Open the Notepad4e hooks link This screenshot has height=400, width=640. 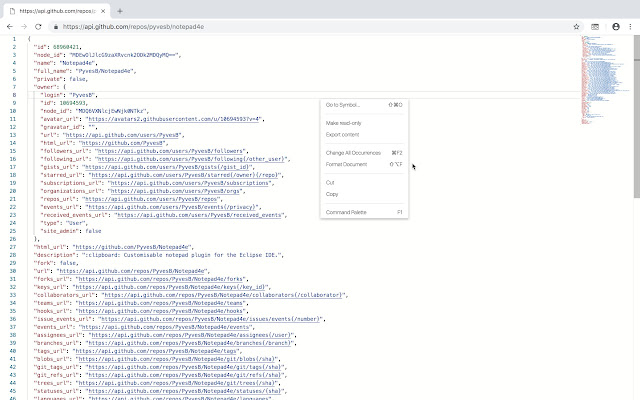(x=161, y=311)
